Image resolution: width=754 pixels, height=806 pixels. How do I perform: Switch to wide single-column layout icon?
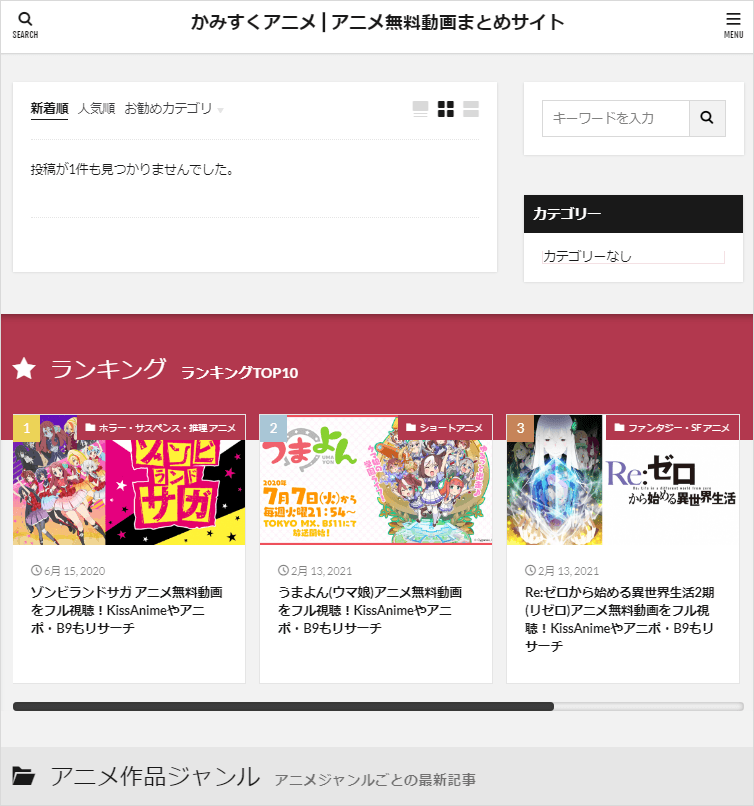(x=420, y=109)
